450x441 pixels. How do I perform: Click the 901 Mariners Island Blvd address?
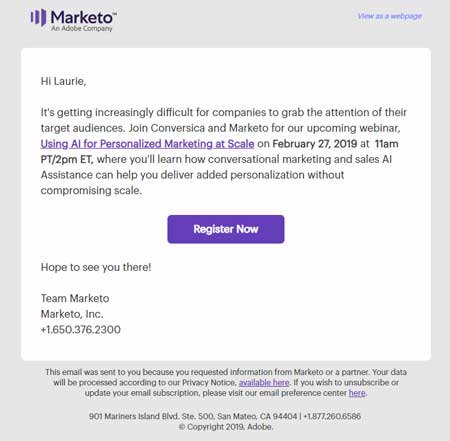(x=193, y=416)
